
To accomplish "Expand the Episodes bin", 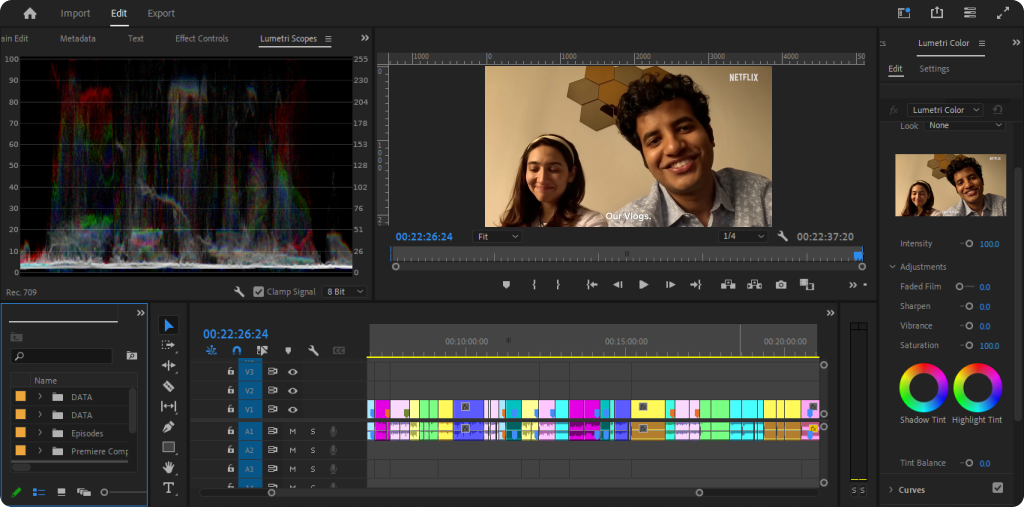I will [x=40, y=433].
